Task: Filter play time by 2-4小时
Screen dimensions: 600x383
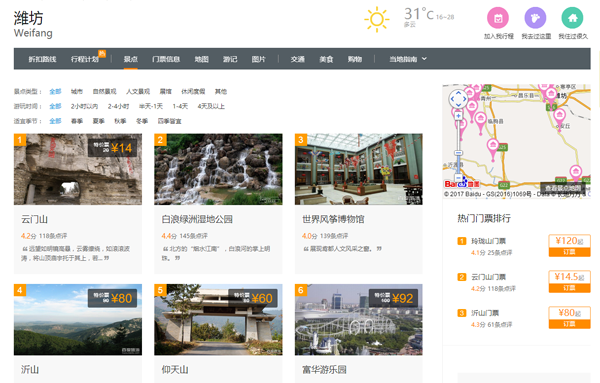Action: click(118, 106)
